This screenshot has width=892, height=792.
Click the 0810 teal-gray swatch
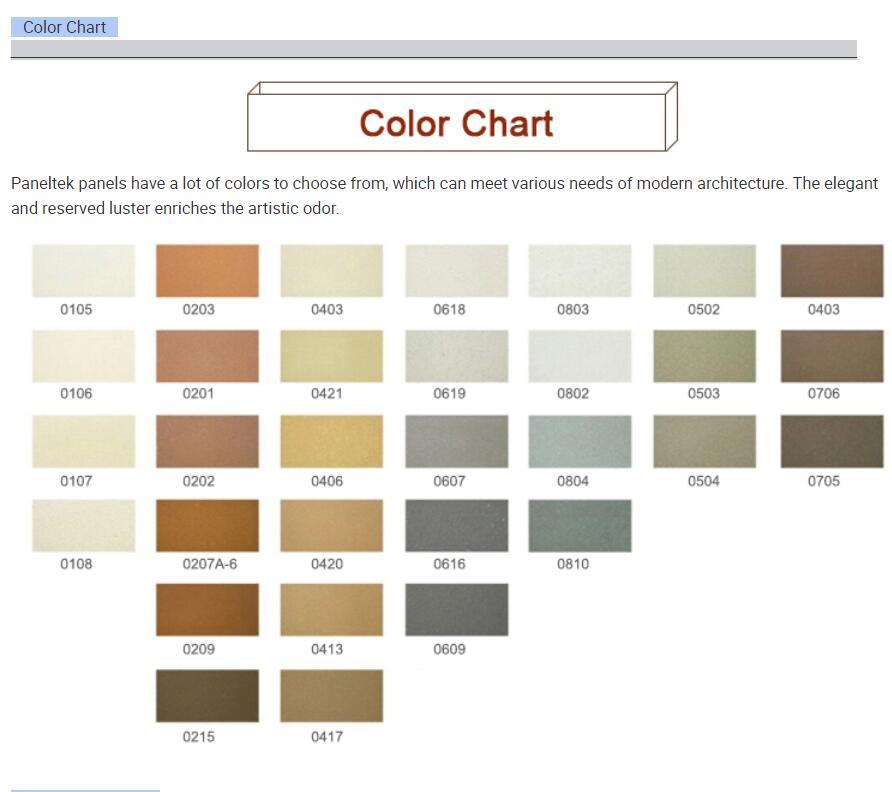coord(580,526)
